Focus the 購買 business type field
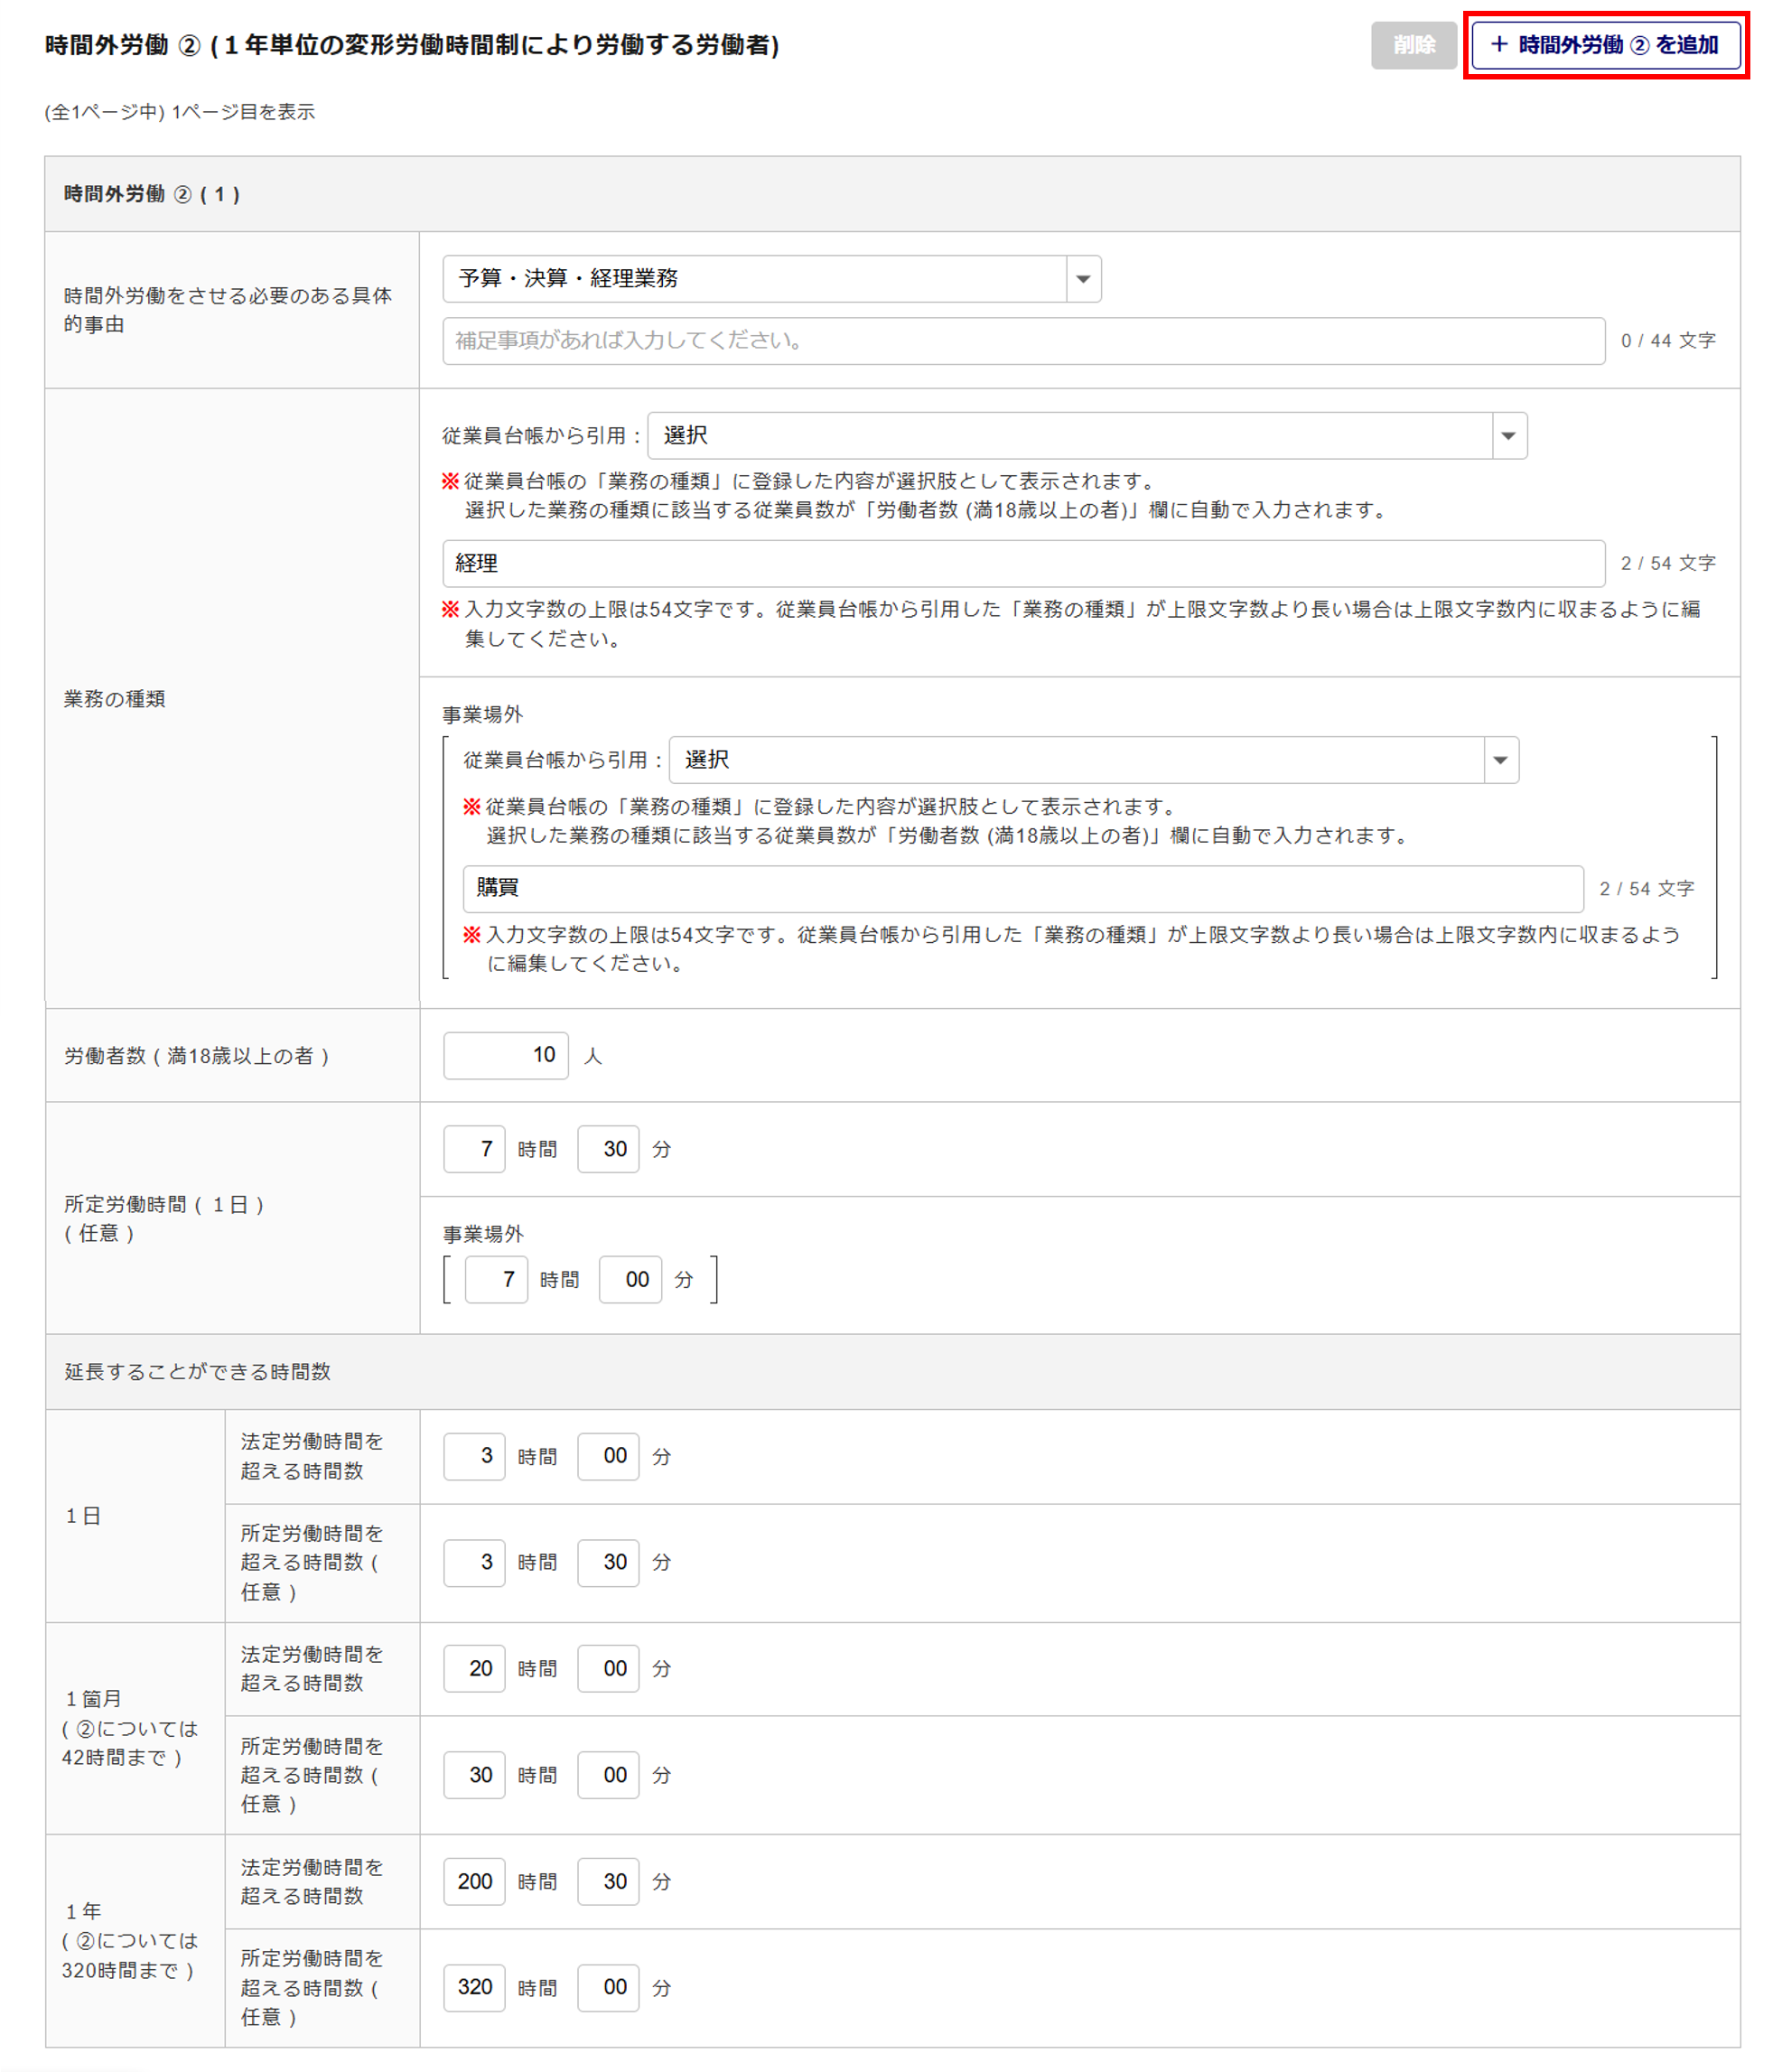The width and height of the screenshot is (1782, 2072). click(1022, 889)
